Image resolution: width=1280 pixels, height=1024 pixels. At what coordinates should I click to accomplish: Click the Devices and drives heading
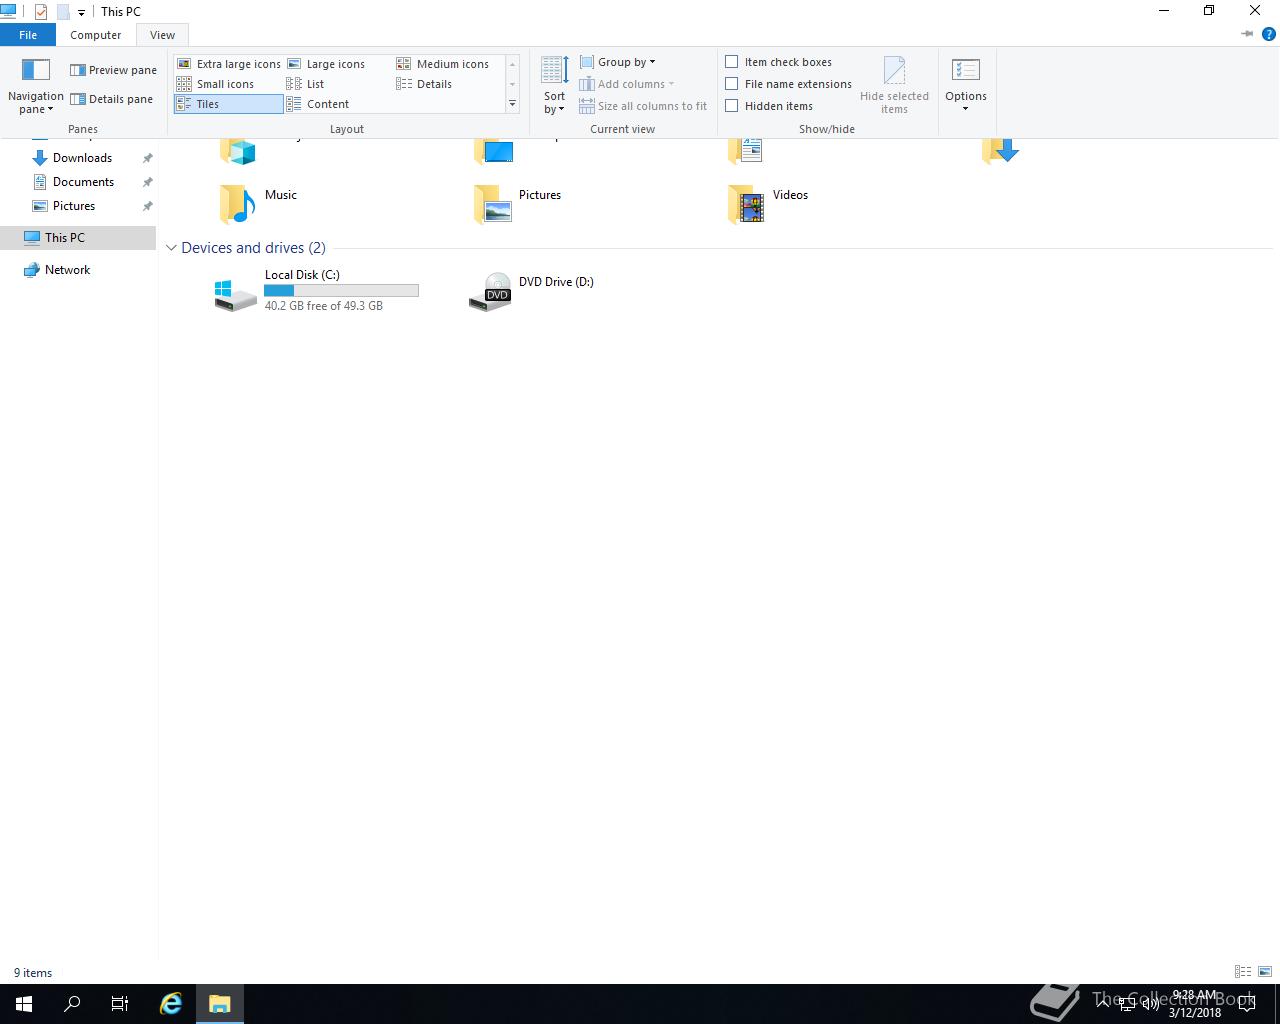pyautogui.click(x=253, y=248)
